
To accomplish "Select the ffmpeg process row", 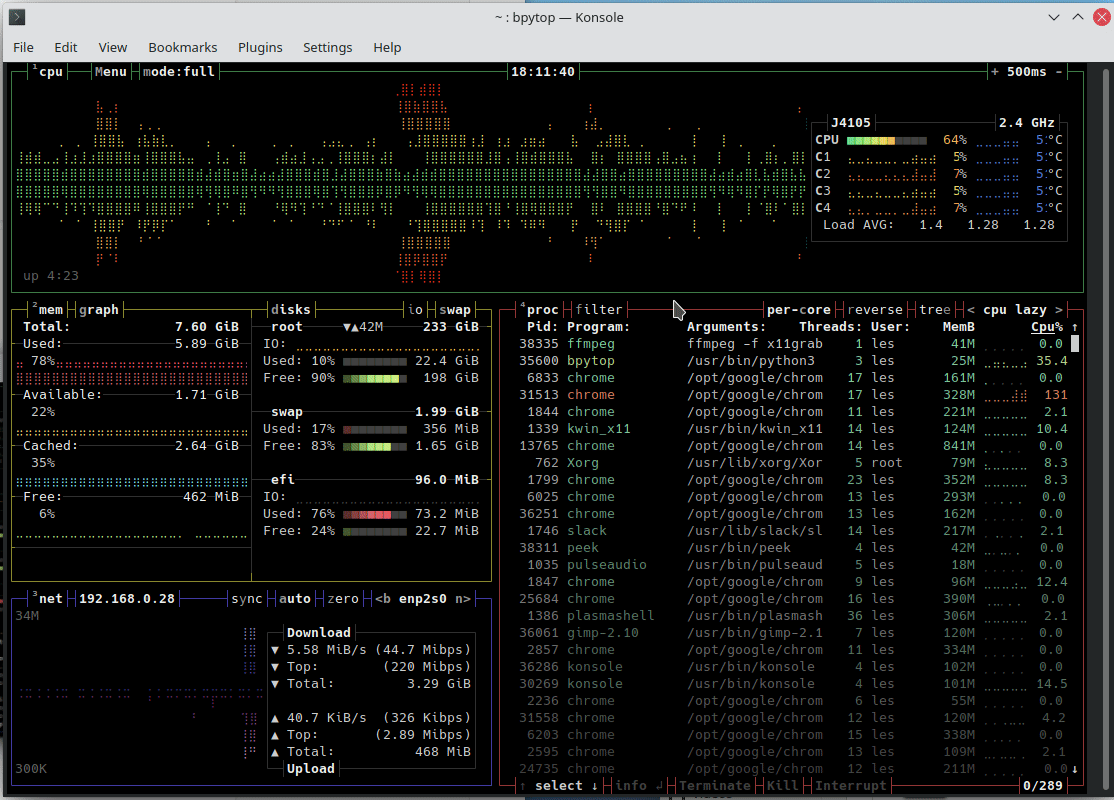I will tap(791, 344).
